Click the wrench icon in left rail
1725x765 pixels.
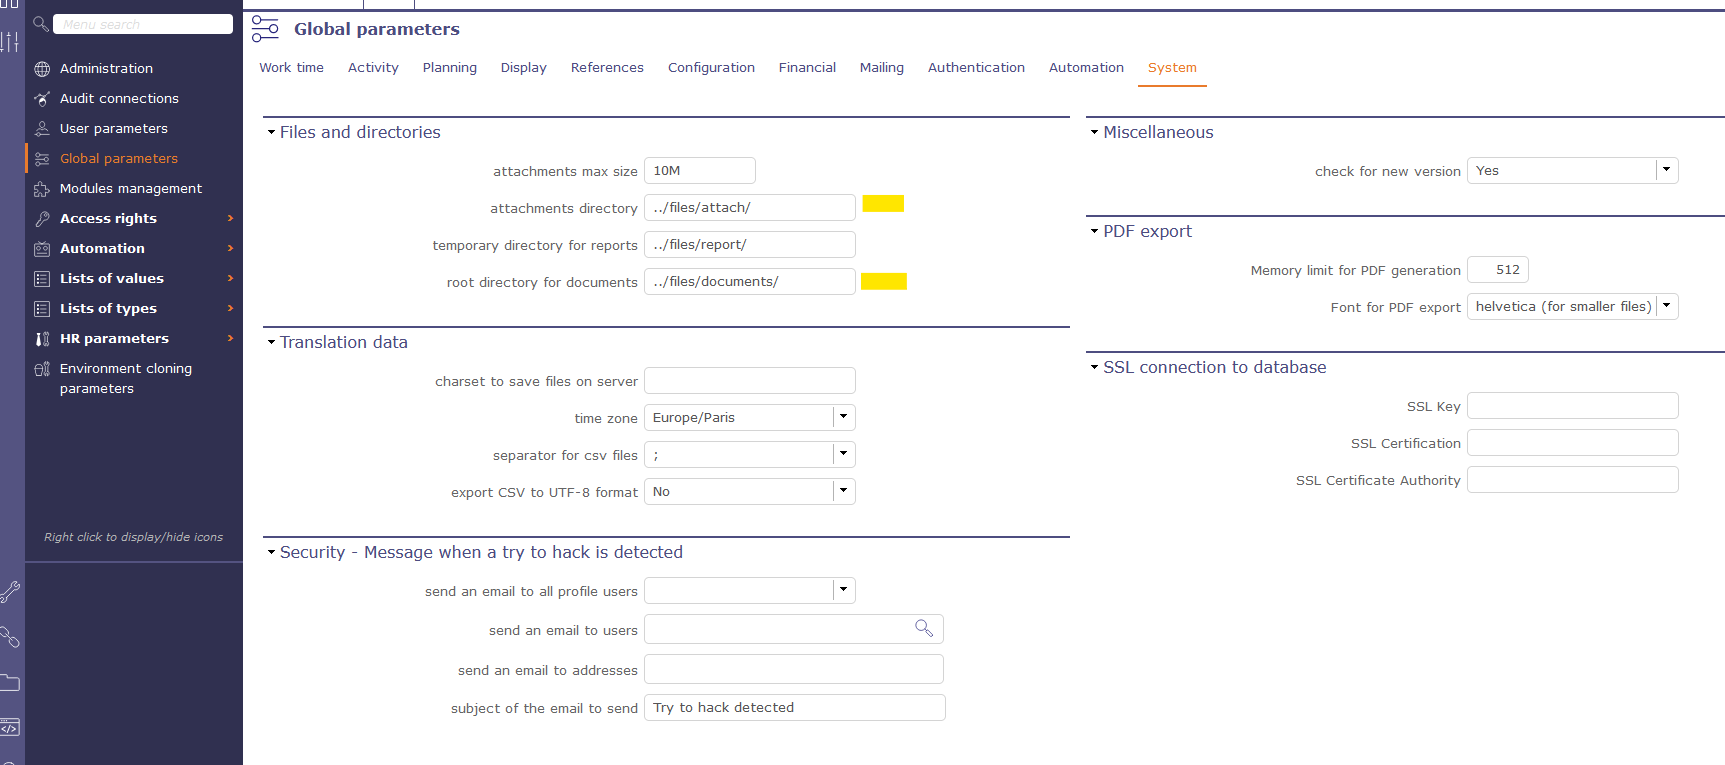[10, 592]
